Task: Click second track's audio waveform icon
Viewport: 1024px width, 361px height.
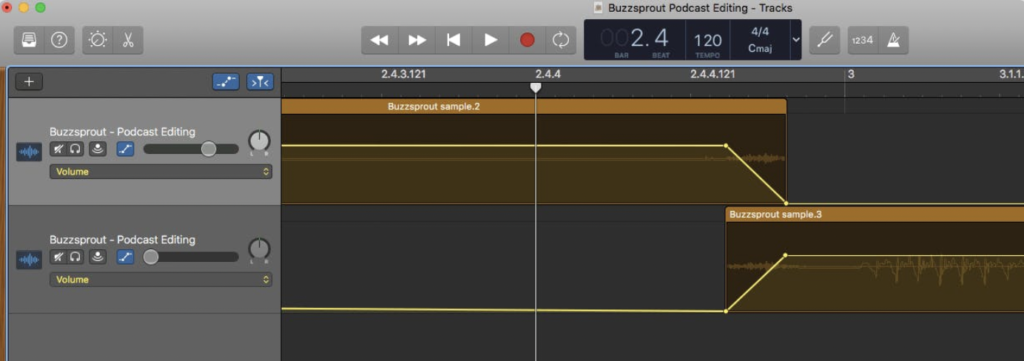Action: click(x=29, y=260)
